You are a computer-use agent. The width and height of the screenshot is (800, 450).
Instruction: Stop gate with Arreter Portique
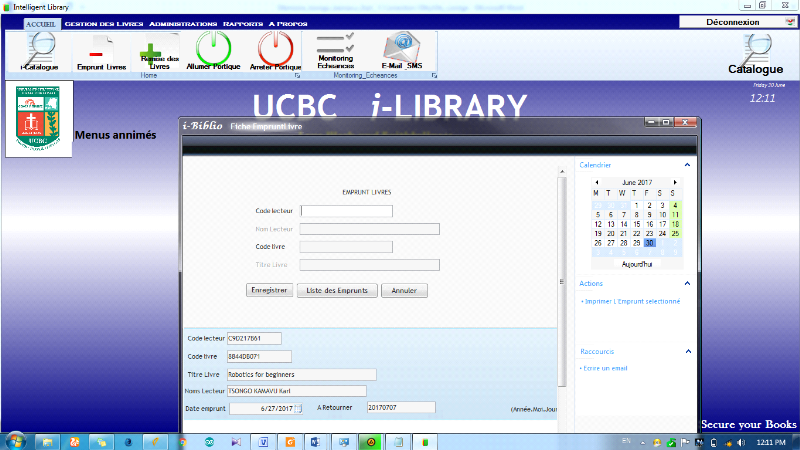[276, 51]
